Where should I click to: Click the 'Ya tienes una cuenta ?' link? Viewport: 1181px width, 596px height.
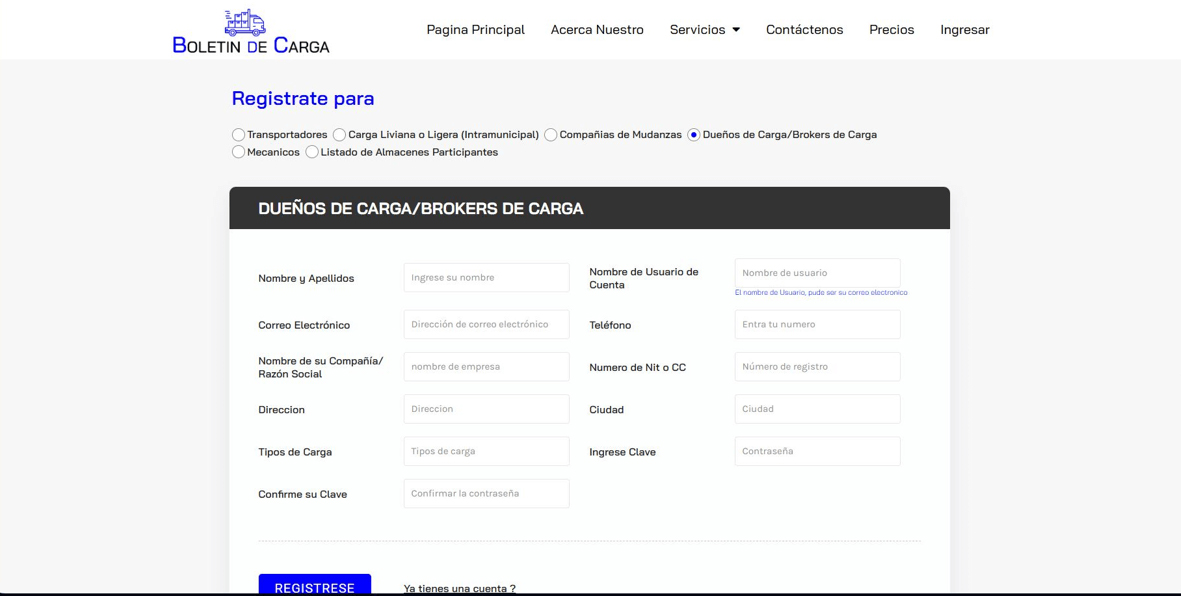[x=459, y=588]
